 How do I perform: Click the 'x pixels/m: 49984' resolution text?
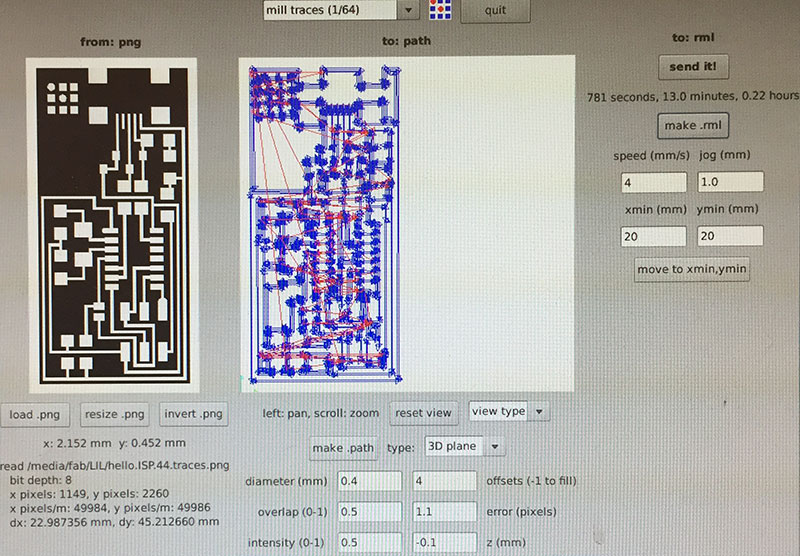click(109, 508)
